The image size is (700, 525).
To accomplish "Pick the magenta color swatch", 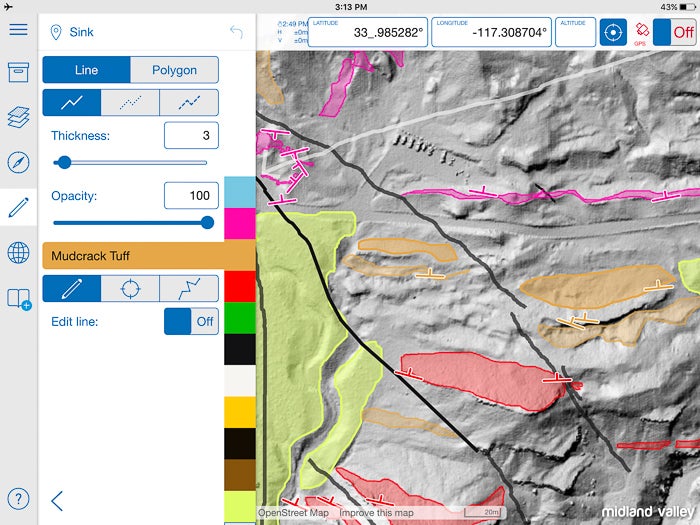I will click(240, 225).
